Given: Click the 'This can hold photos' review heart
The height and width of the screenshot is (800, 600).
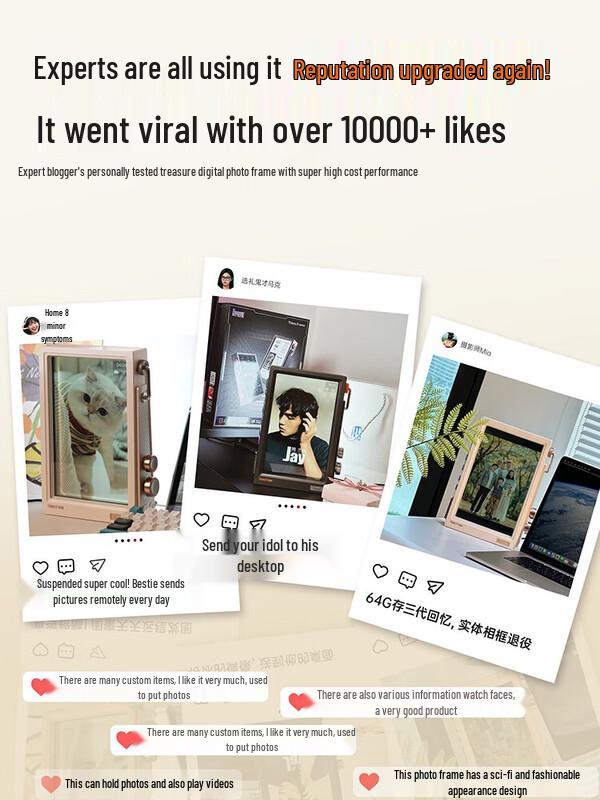Looking at the screenshot, I should [x=51, y=784].
